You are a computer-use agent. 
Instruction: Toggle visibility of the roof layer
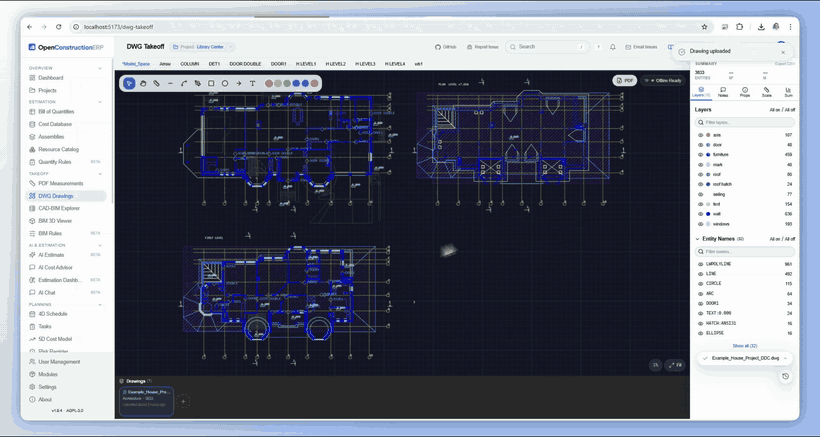701,175
